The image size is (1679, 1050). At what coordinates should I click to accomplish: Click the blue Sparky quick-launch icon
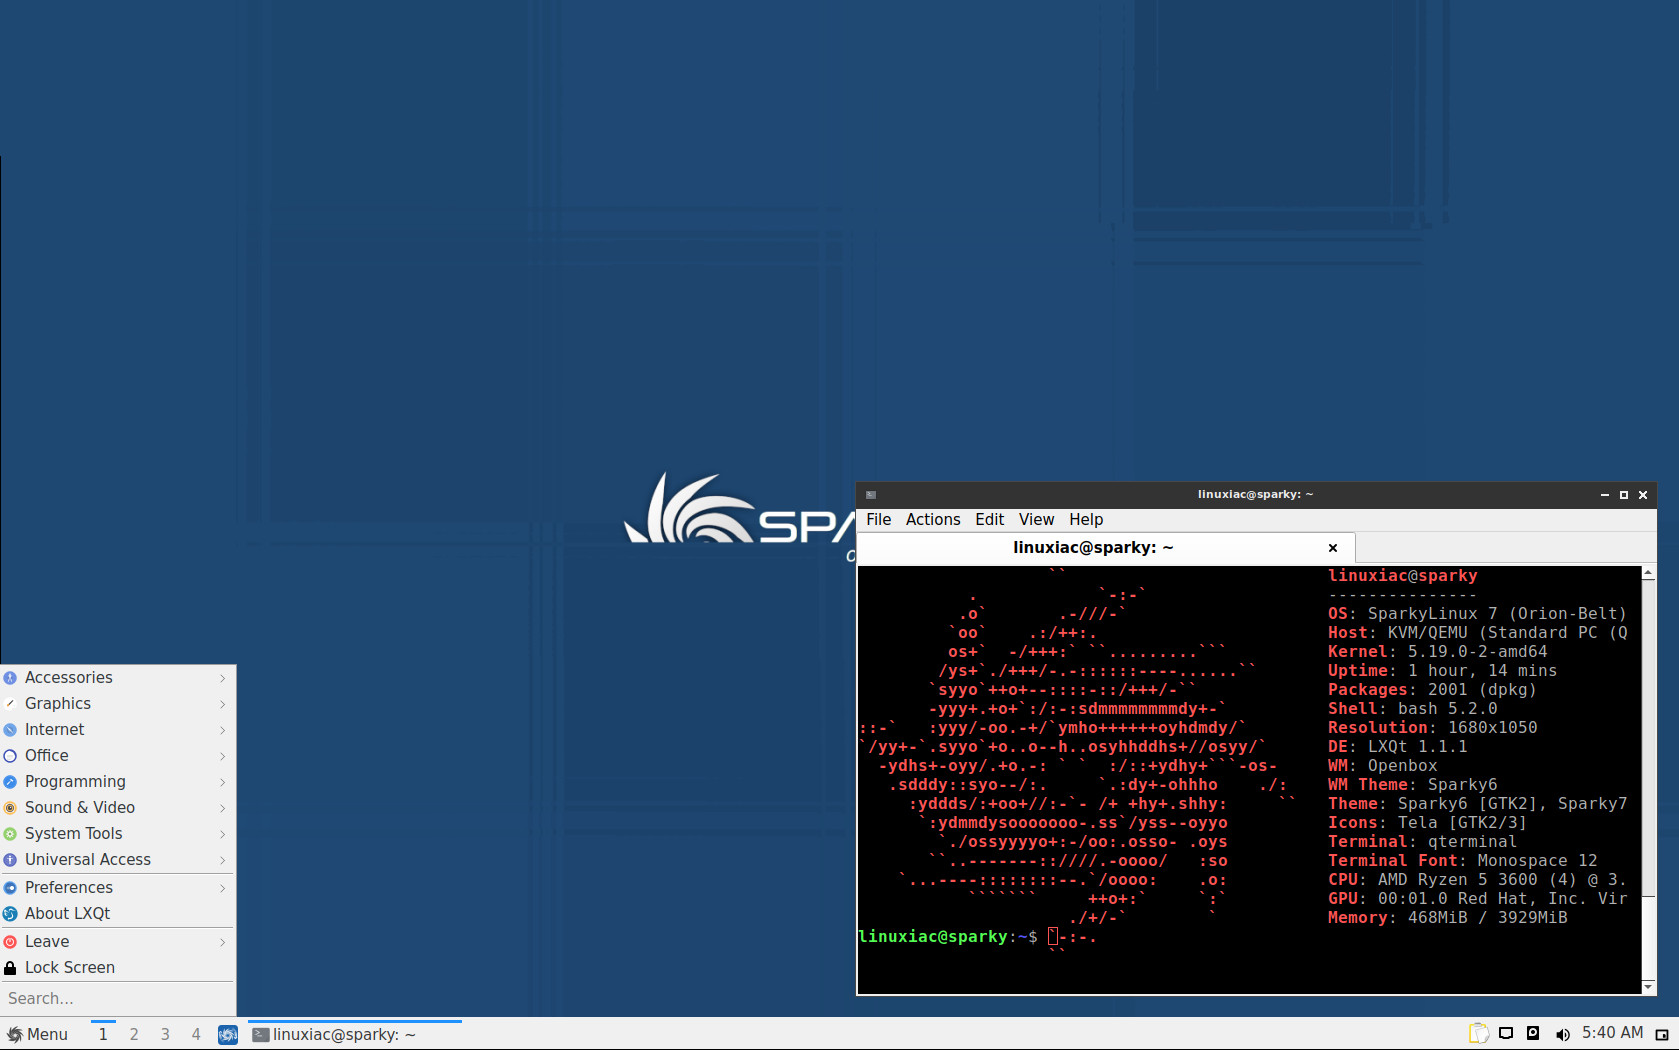[x=228, y=1035]
